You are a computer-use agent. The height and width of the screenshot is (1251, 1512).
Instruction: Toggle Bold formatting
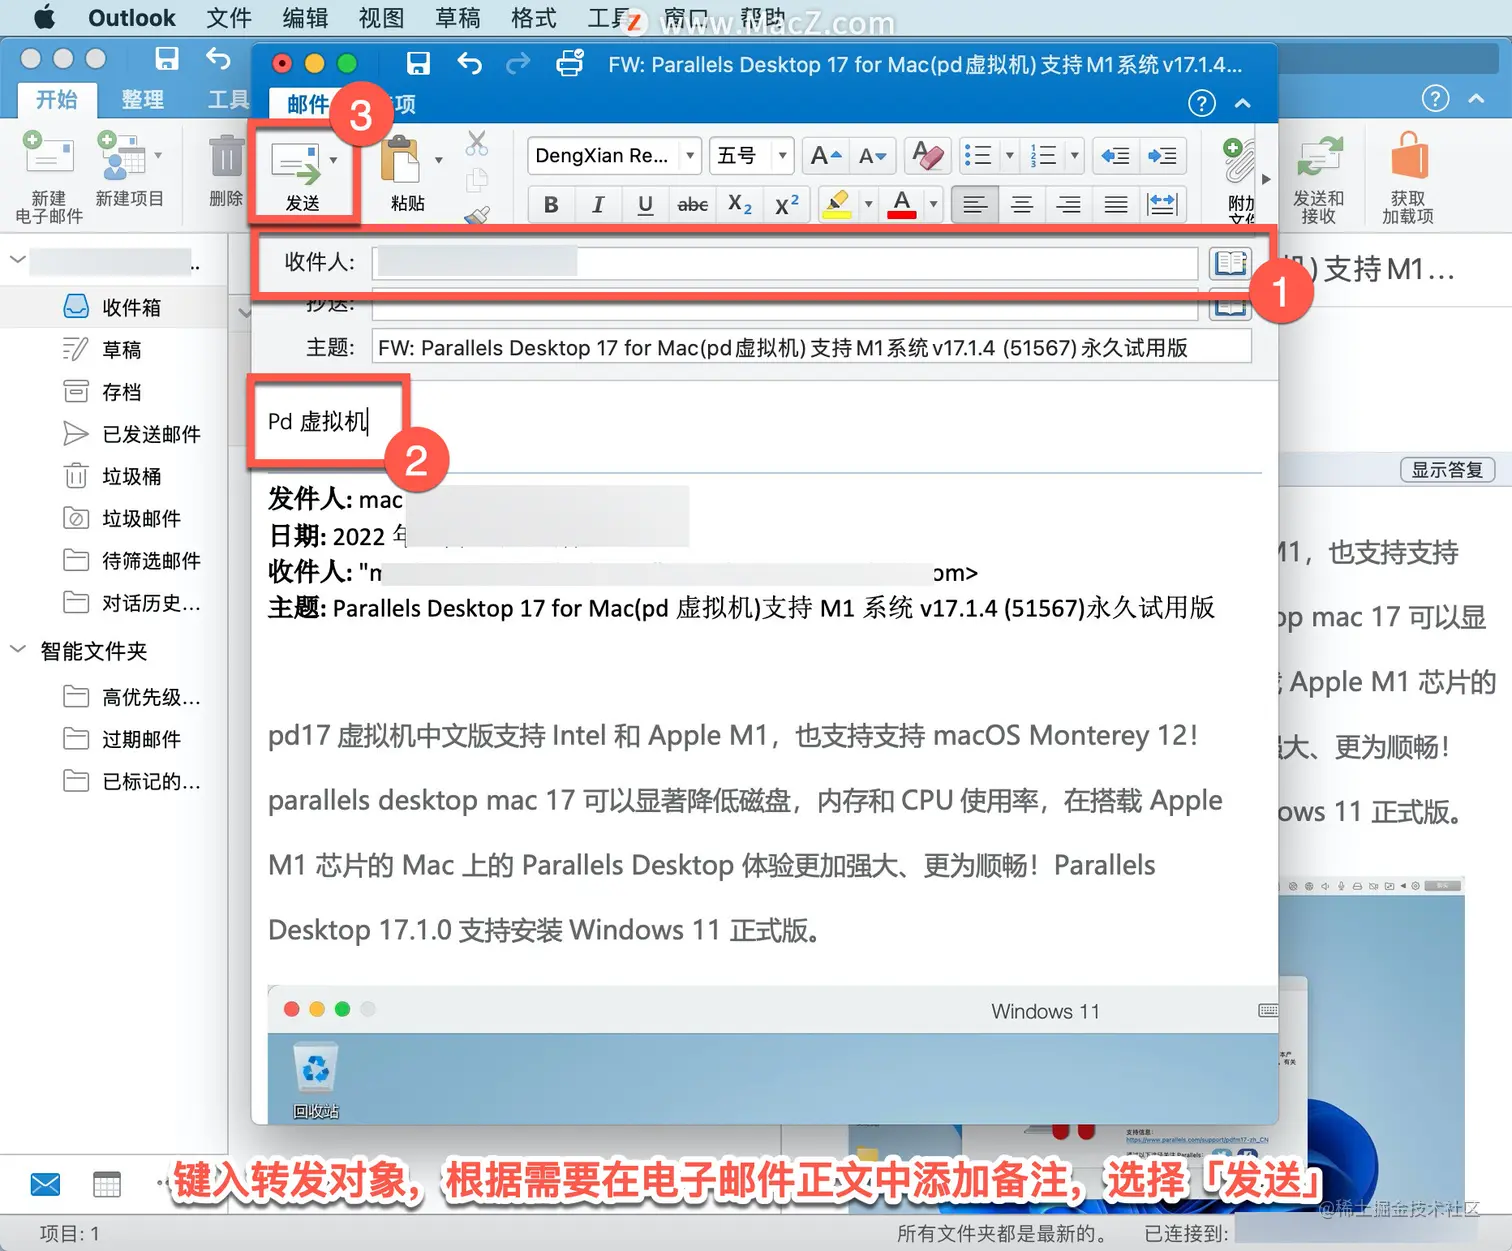coord(551,205)
